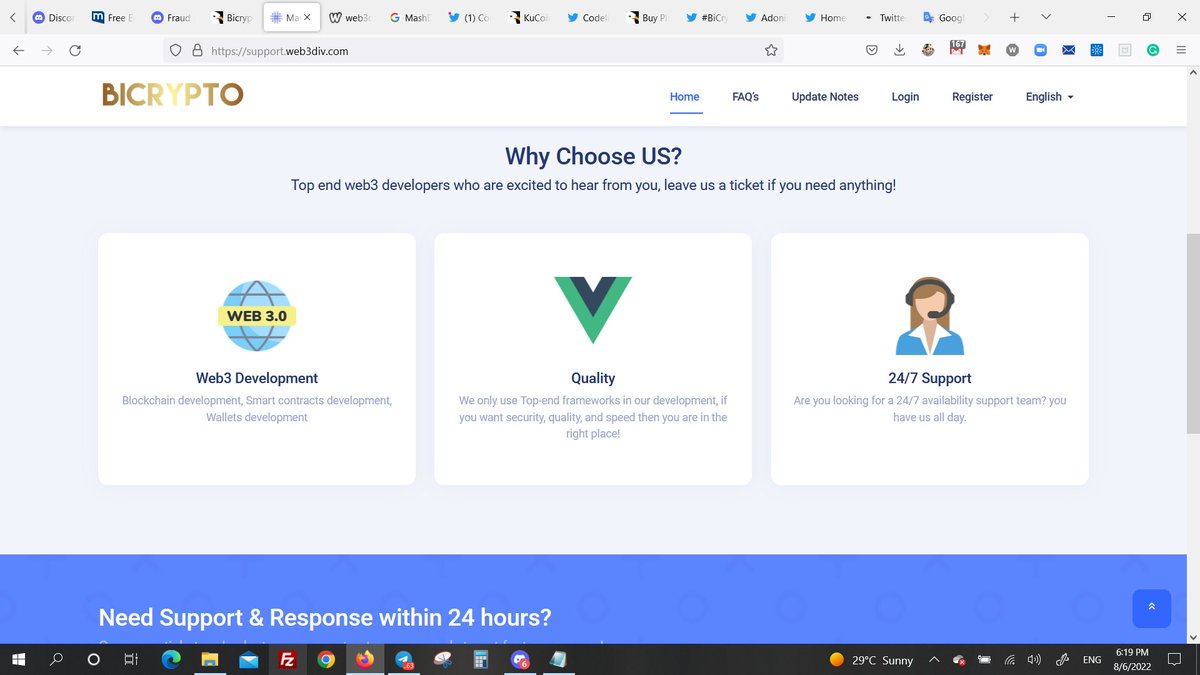Open the Windows Start menu
The image size is (1200, 675).
[17, 660]
